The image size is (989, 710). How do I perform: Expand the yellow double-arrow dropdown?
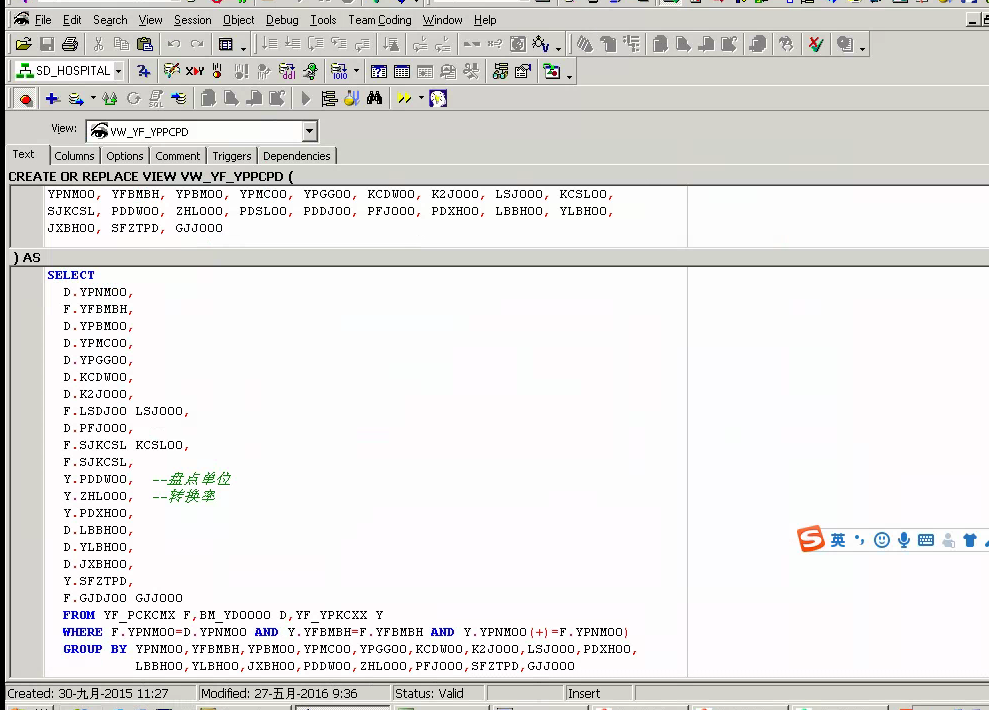point(421,98)
